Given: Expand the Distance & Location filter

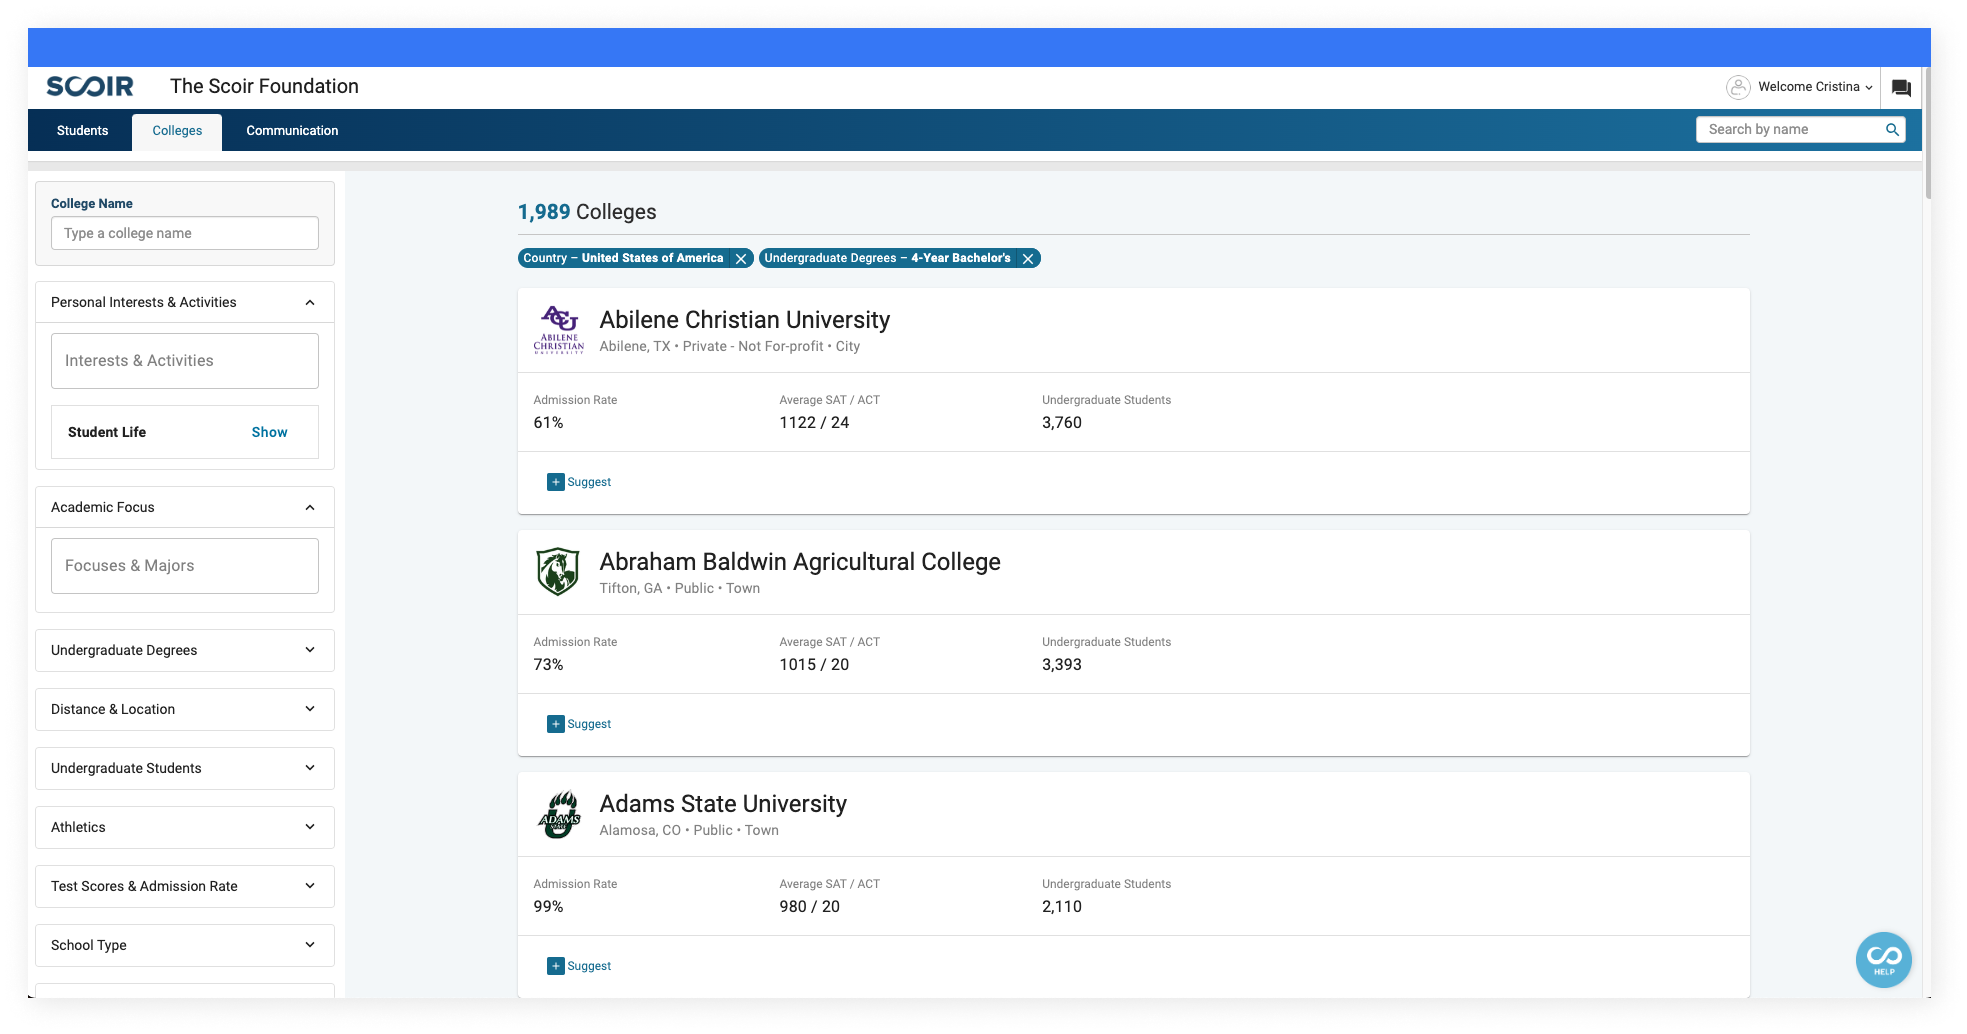Looking at the screenshot, I should click(x=185, y=709).
